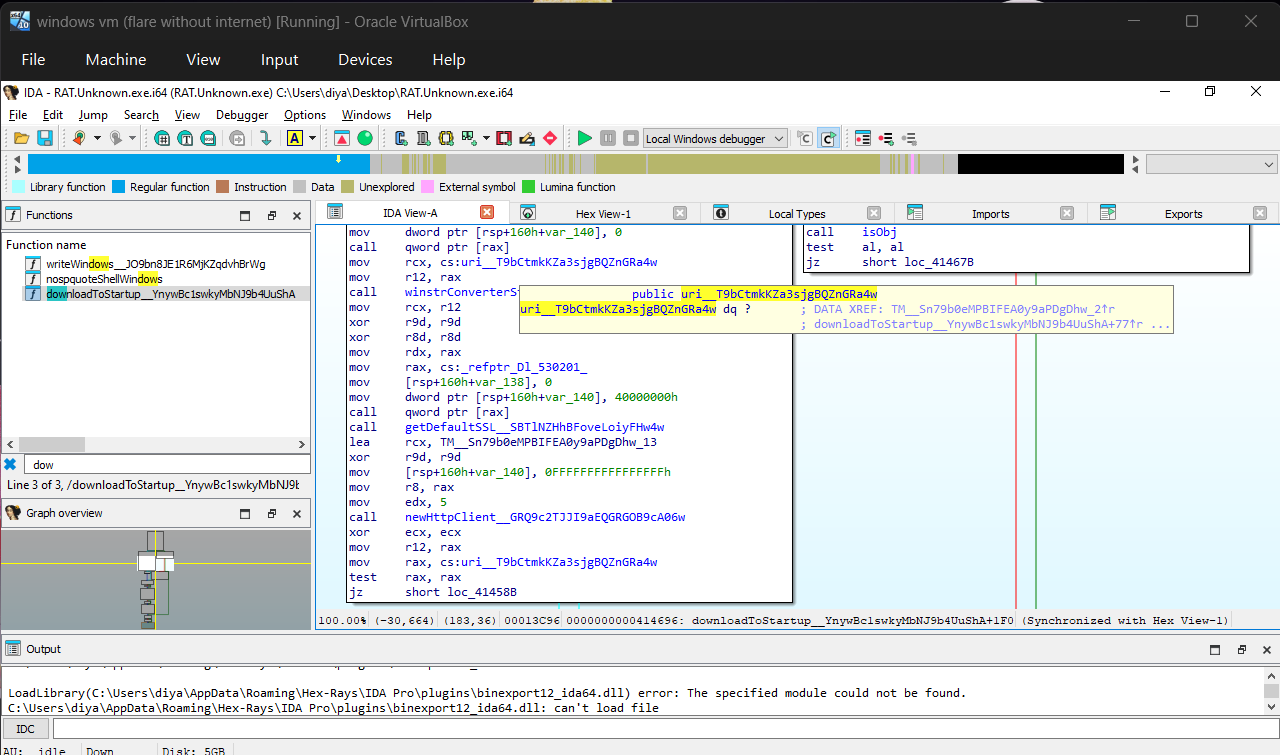This screenshot has width=1280, height=755.
Task: Open the File menu in IDA
Action: 18,115
